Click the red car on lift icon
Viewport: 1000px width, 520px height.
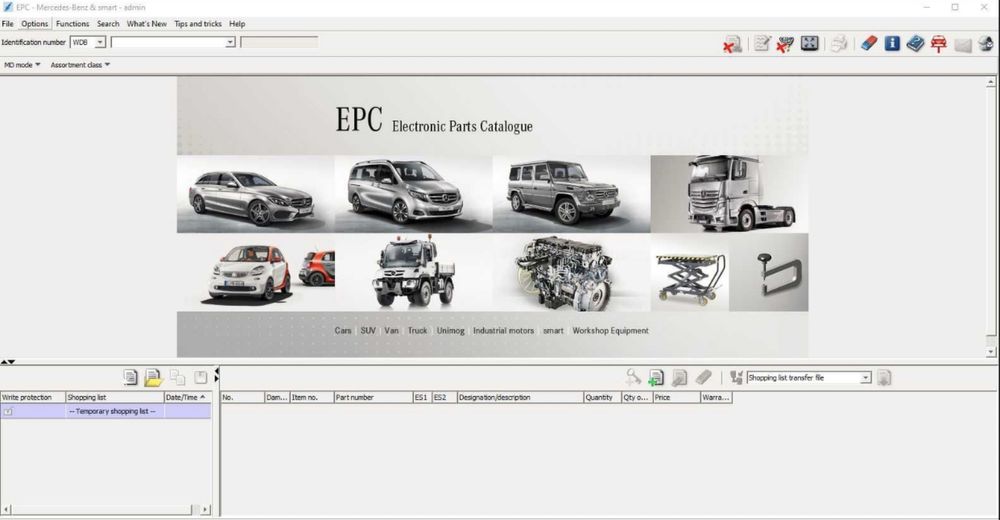click(939, 43)
